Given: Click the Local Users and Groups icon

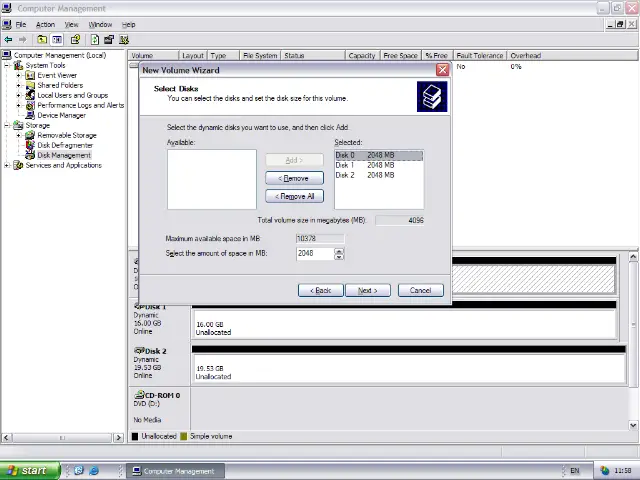Looking at the screenshot, I should [x=30, y=95].
